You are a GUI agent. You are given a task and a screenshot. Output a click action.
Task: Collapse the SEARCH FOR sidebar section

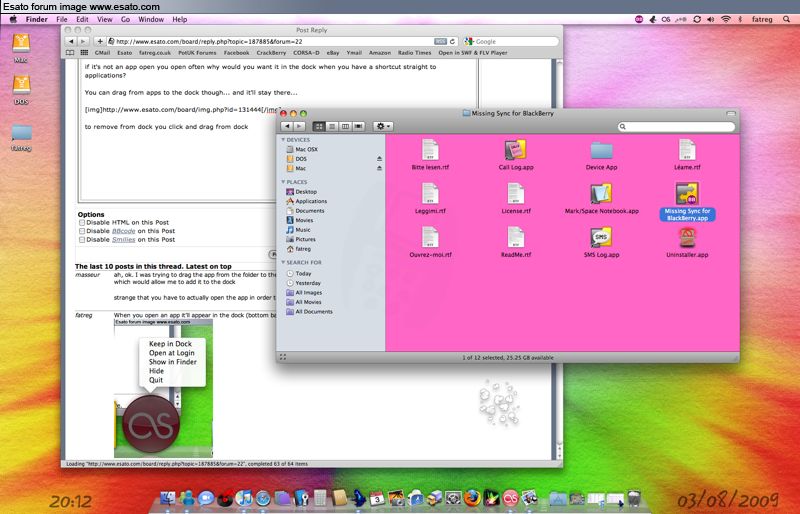click(x=283, y=262)
